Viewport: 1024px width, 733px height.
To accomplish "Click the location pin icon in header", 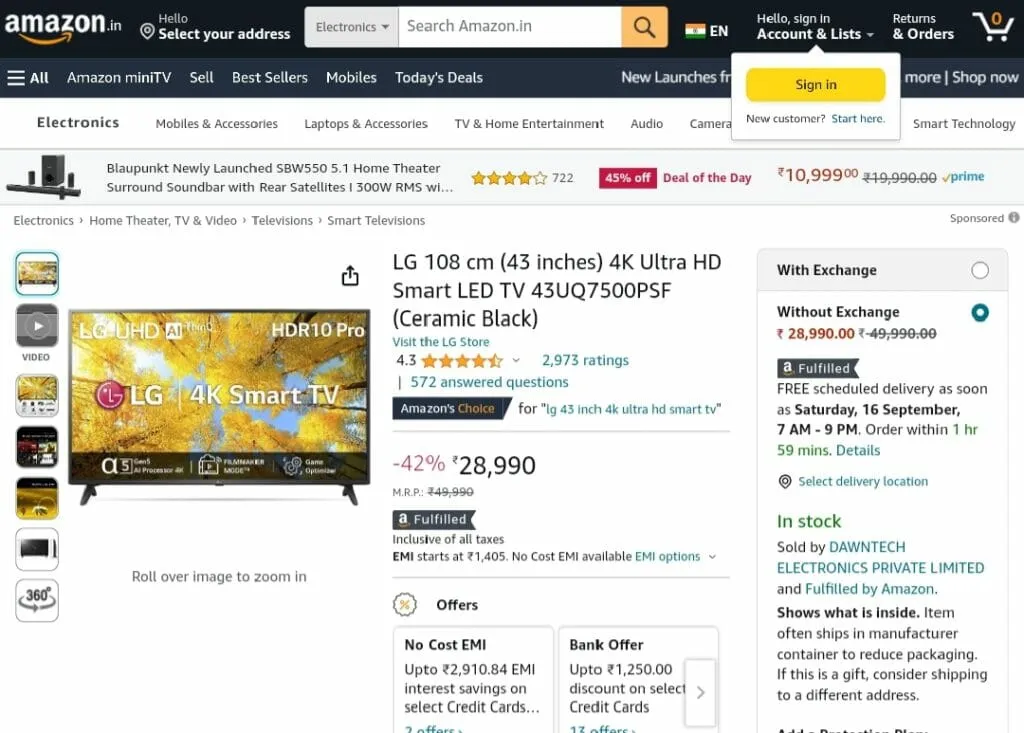I will [x=148, y=31].
